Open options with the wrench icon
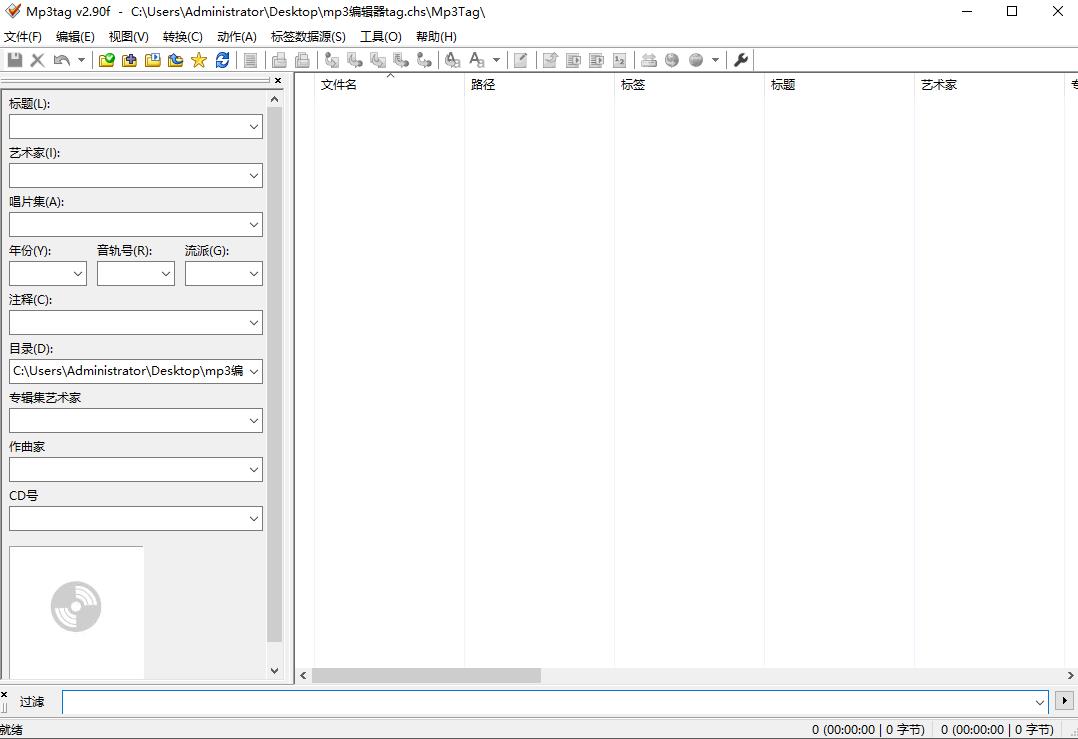This screenshot has width=1078, height=739. 741,60
